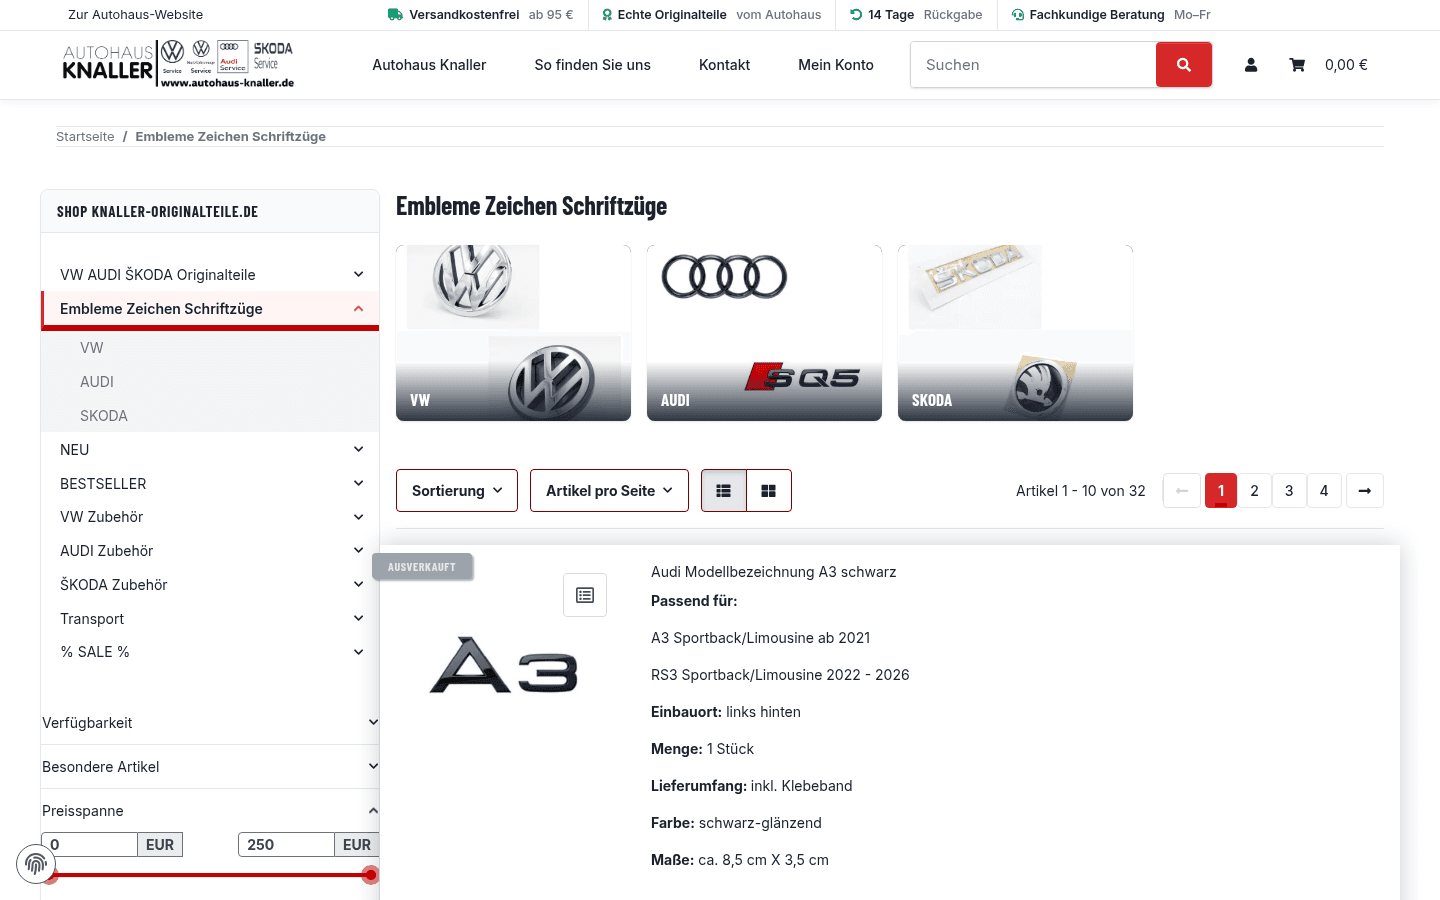The height and width of the screenshot is (900, 1440).
Task: Focus the Suchen search field
Action: click(x=1033, y=65)
